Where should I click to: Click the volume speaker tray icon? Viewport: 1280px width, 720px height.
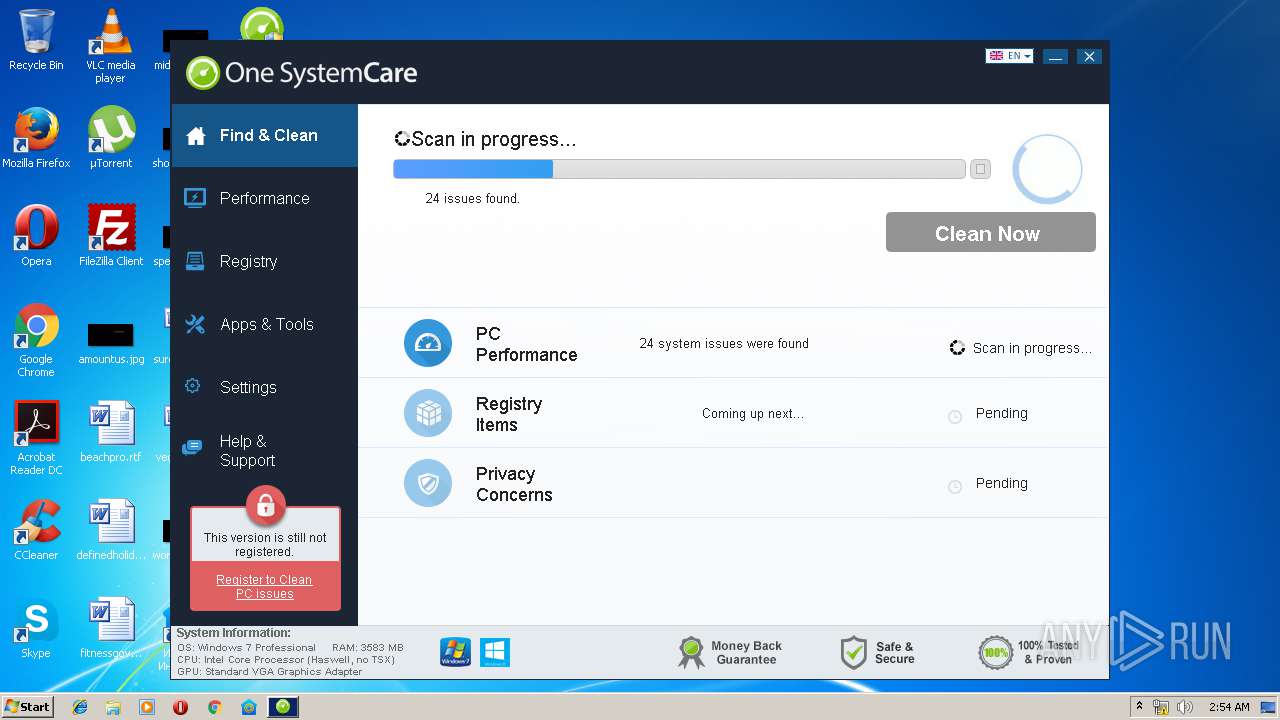[1184, 707]
